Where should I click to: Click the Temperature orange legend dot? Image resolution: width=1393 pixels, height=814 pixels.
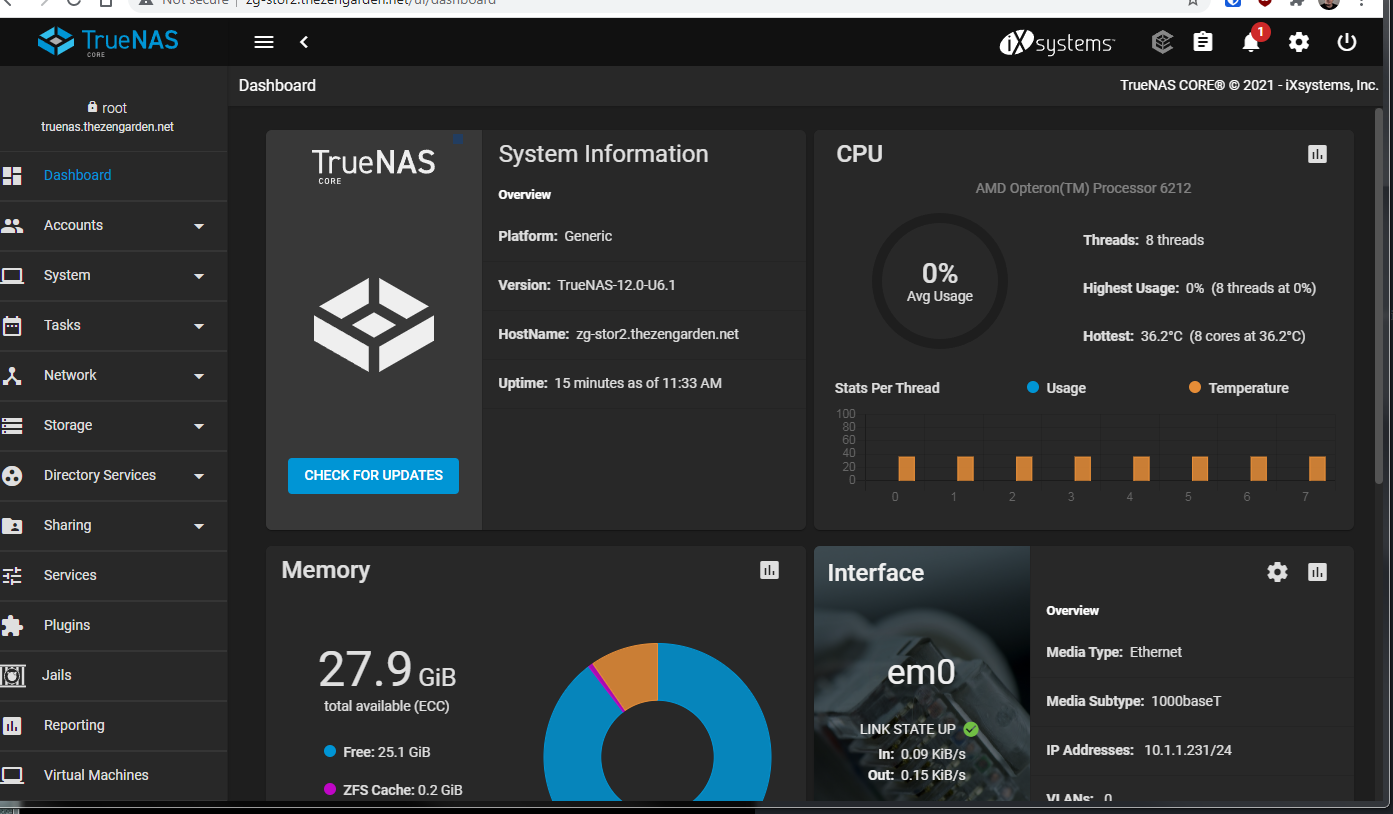click(1195, 387)
